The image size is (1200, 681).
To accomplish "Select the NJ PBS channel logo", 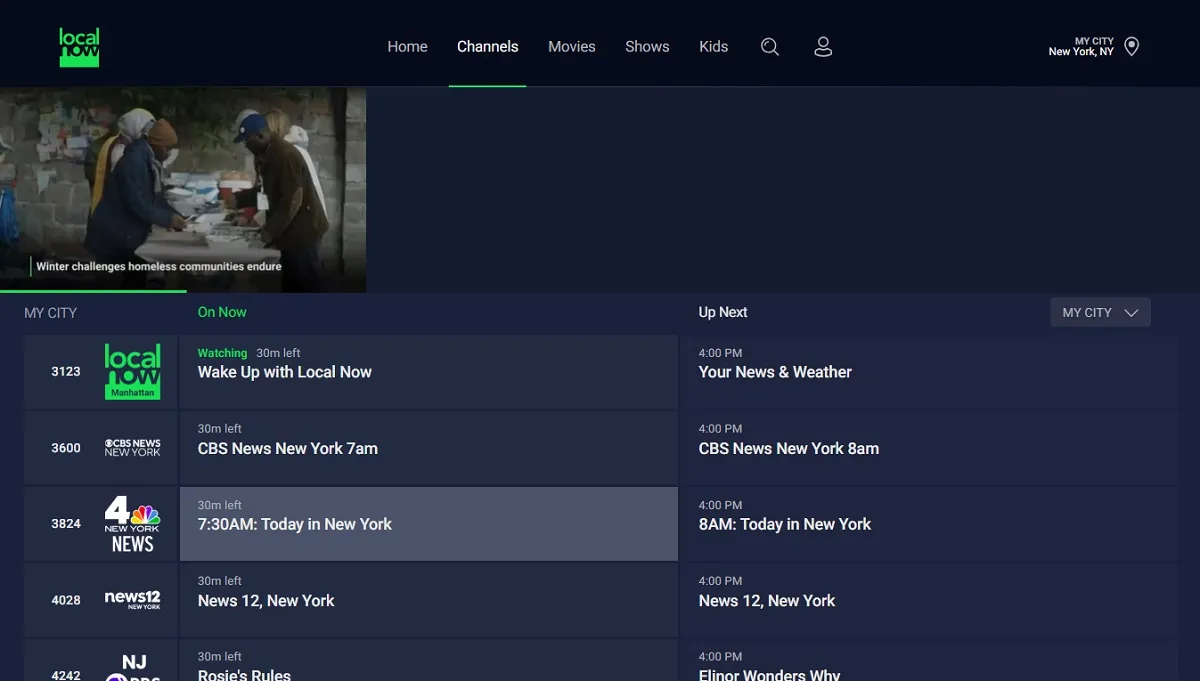I will (x=134, y=668).
